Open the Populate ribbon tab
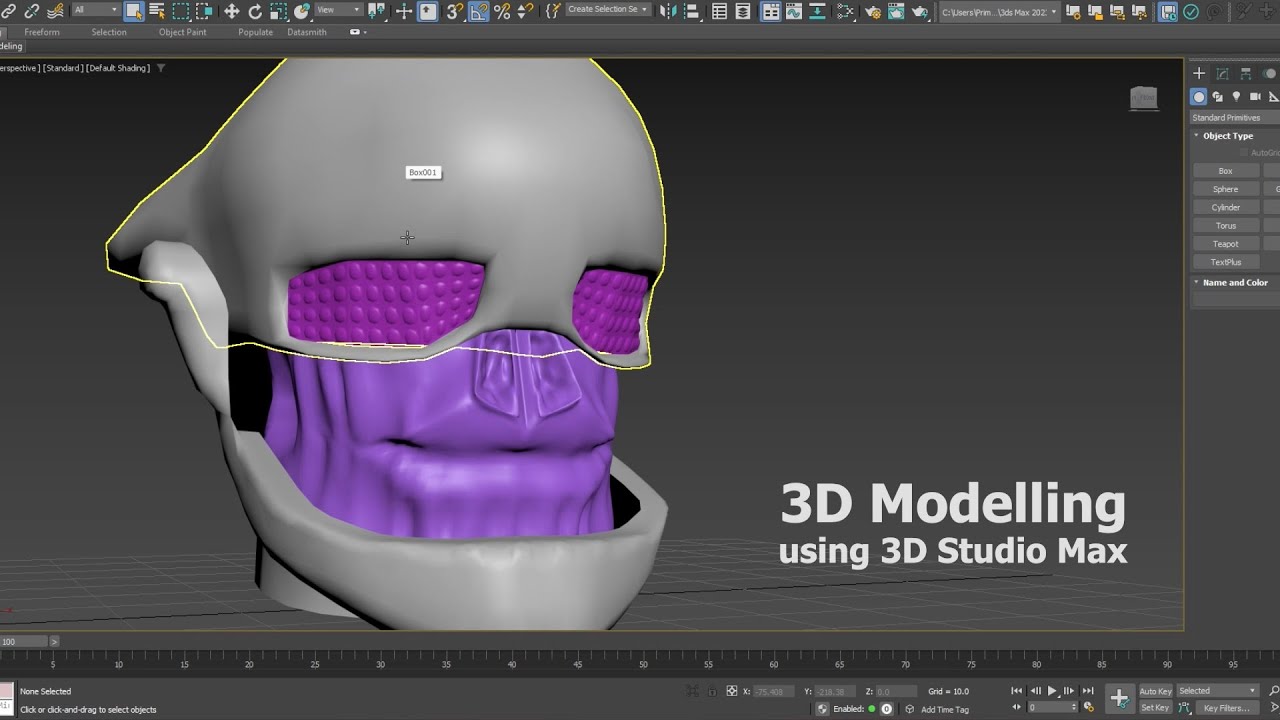Viewport: 1280px width, 720px height. [x=255, y=32]
